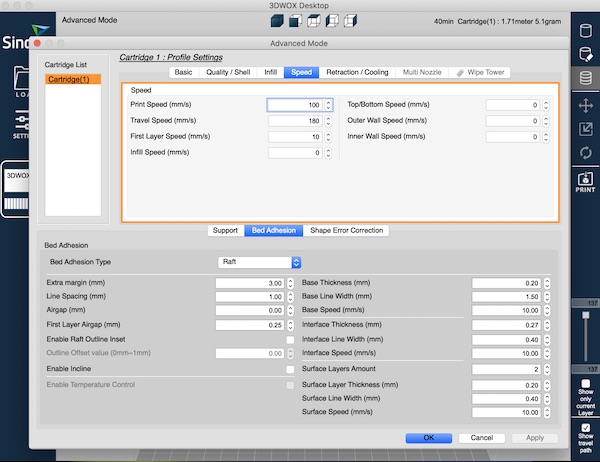The width and height of the screenshot is (600, 462).
Task: Click the cylinder with pencil edit icon
Action: point(585,54)
